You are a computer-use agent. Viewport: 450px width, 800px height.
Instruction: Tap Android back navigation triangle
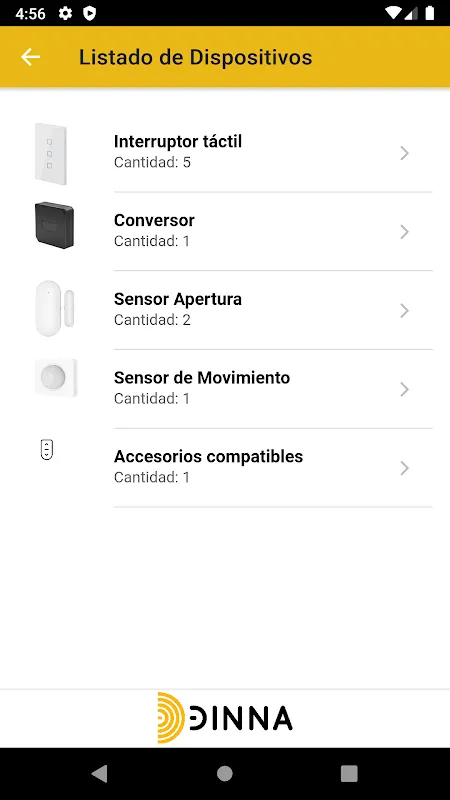99,773
